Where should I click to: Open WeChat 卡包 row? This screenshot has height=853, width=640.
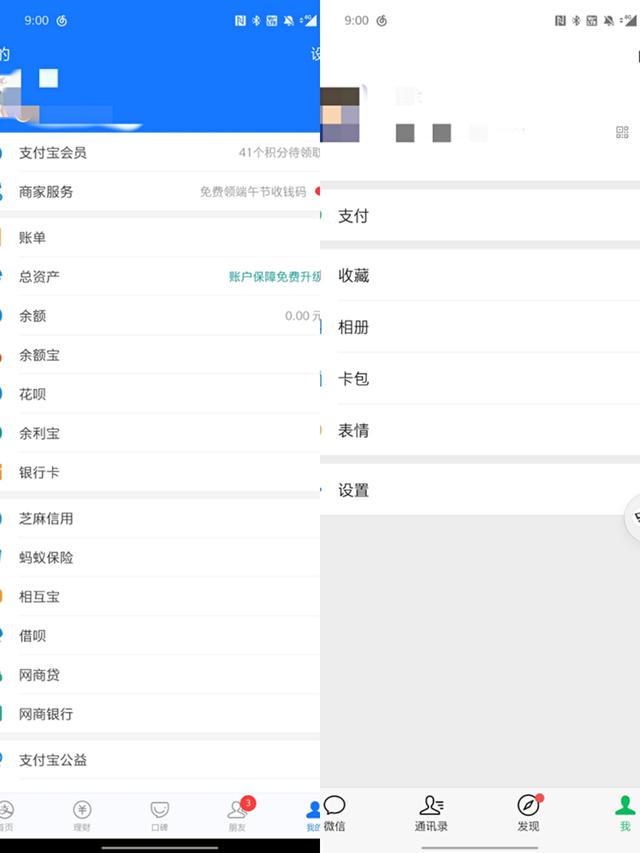coord(480,379)
